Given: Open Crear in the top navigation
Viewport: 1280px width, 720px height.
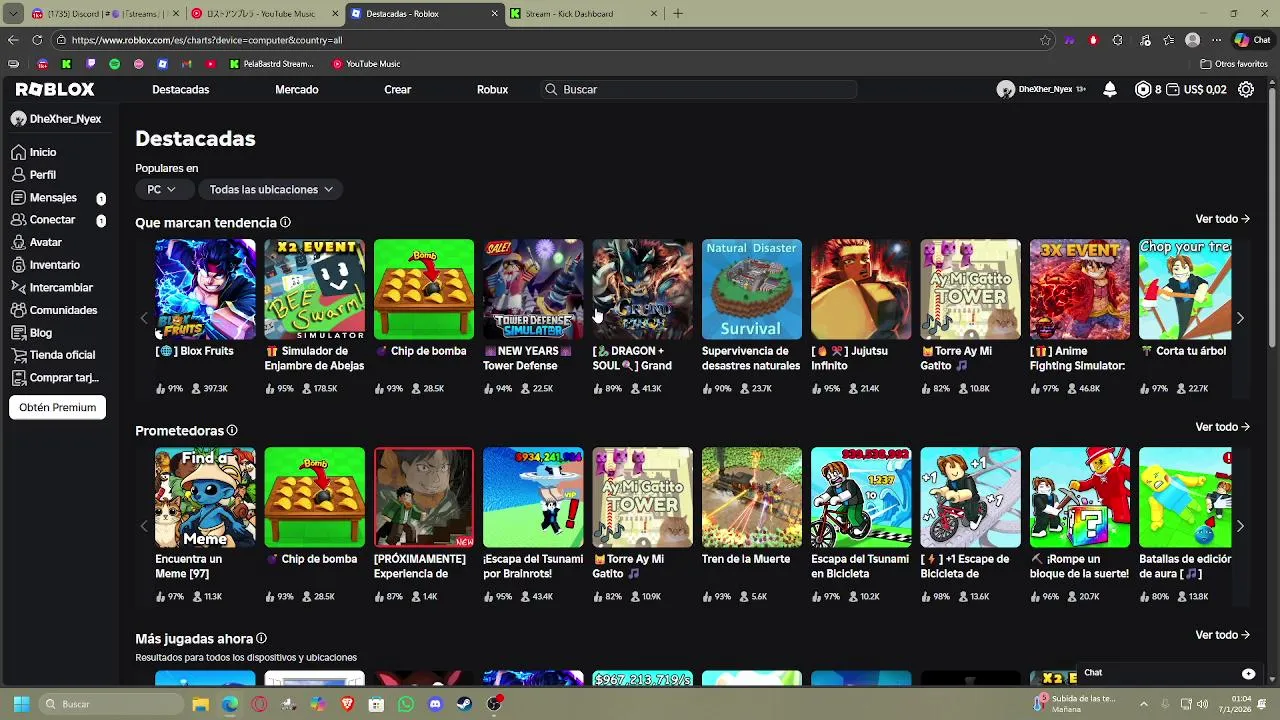Looking at the screenshot, I should (x=398, y=90).
